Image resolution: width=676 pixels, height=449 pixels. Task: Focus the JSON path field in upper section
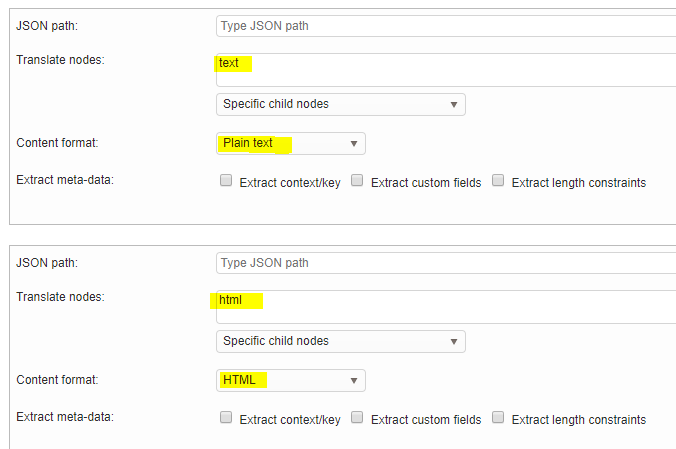pyautogui.click(x=445, y=26)
